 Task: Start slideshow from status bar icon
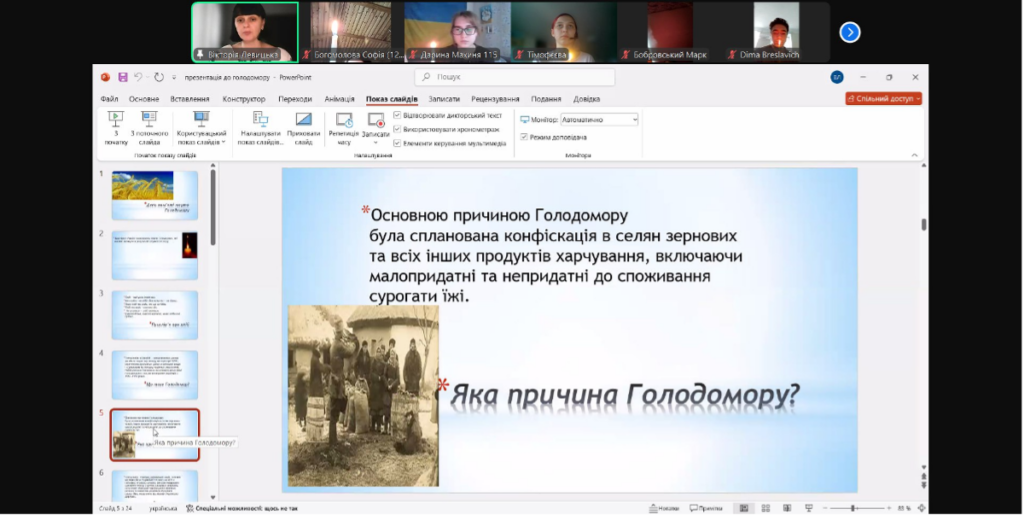pyautogui.click(x=808, y=508)
